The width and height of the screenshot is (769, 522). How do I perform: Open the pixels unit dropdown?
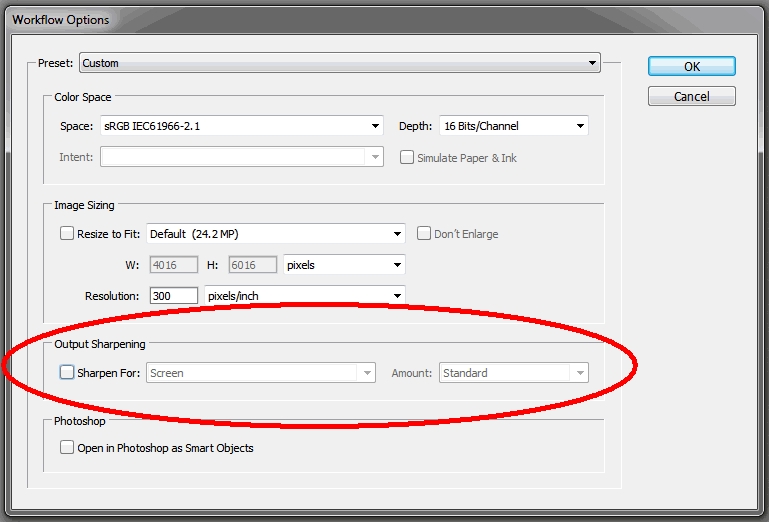pyautogui.click(x=344, y=265)
